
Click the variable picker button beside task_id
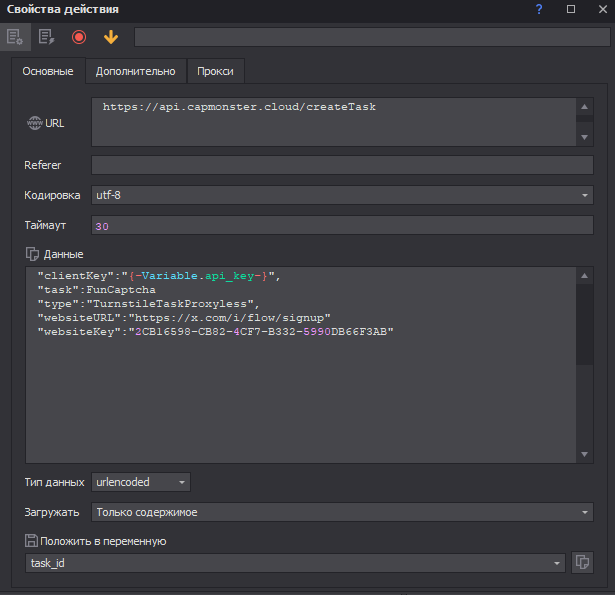point(582,563)
